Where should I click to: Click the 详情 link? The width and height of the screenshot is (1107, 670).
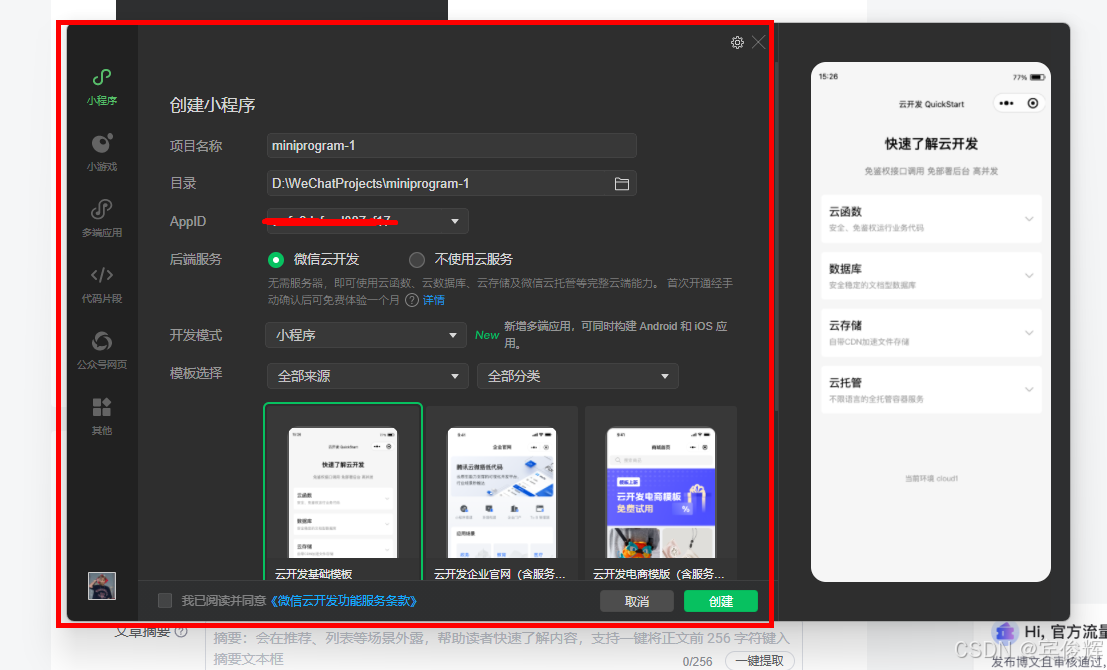[x=433, y=300]
